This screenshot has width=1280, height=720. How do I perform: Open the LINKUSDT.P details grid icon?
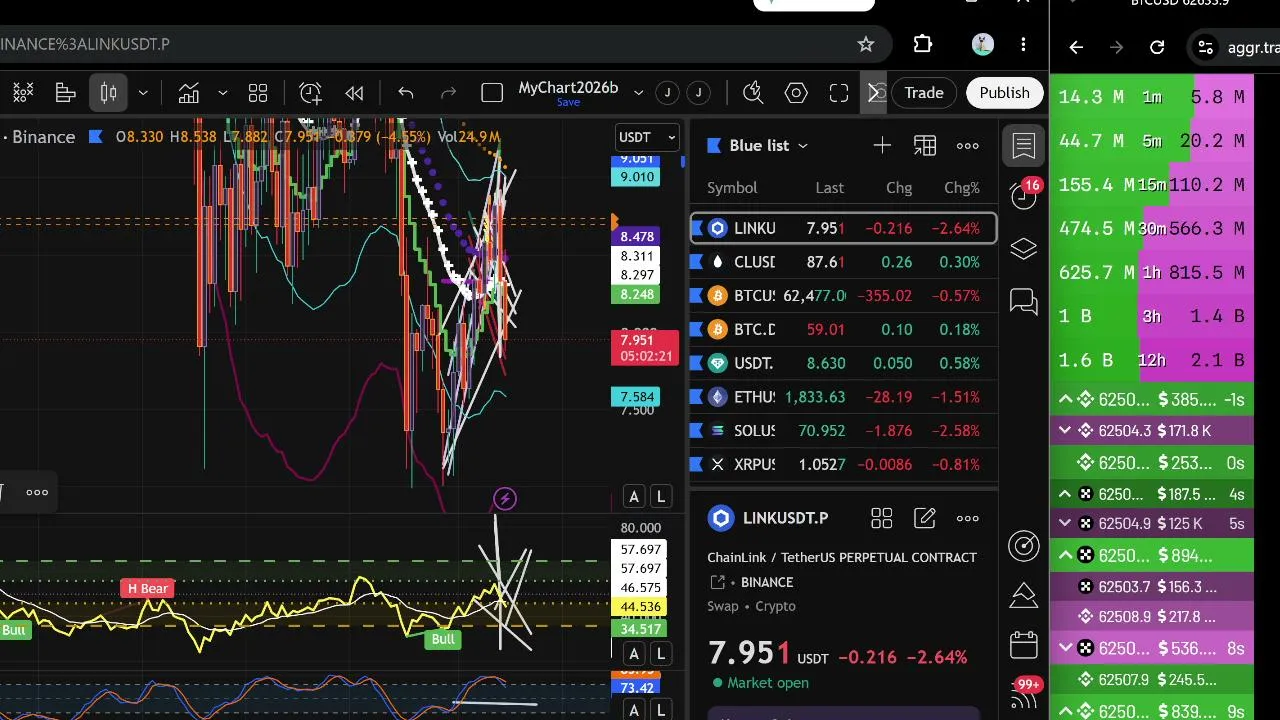pos(881,518)
